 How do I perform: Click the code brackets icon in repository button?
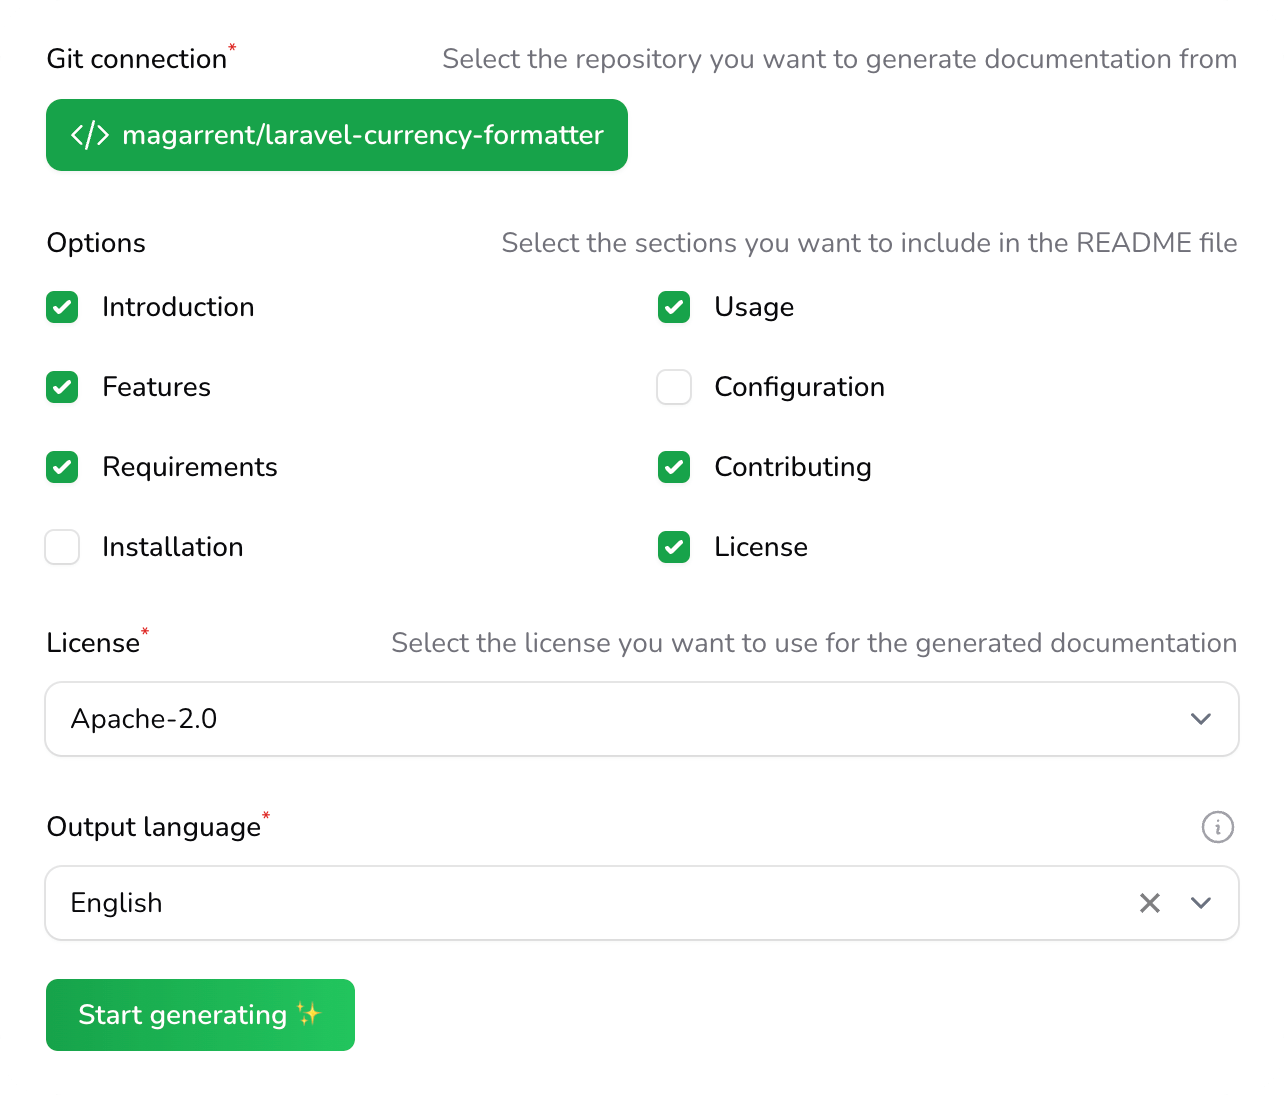point(90,135)
